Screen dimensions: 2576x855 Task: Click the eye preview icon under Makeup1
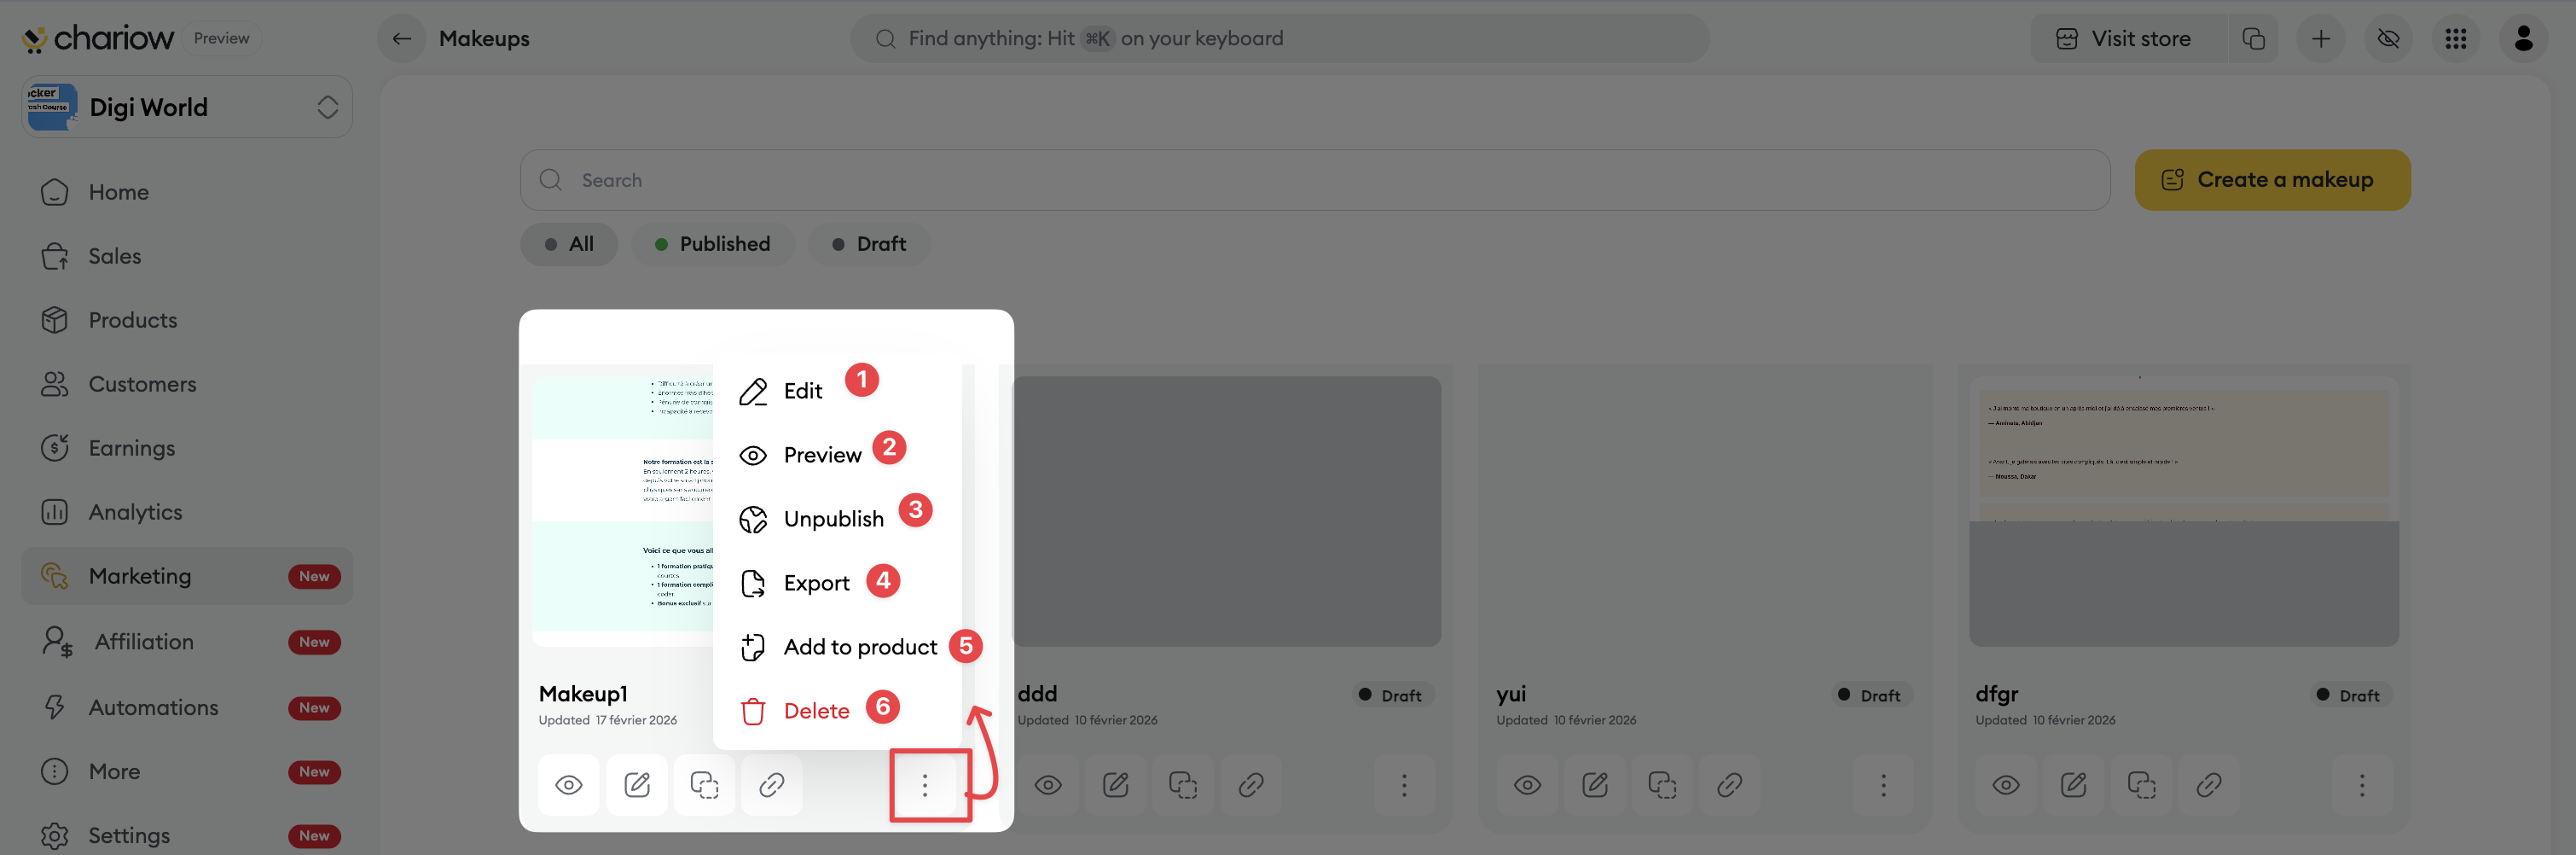tap(568, 785)
